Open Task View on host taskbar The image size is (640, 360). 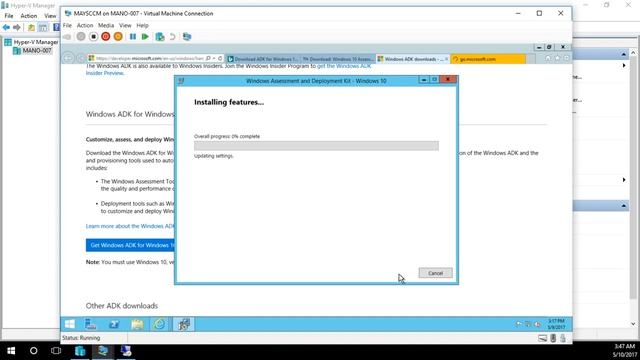click(56, 351)
